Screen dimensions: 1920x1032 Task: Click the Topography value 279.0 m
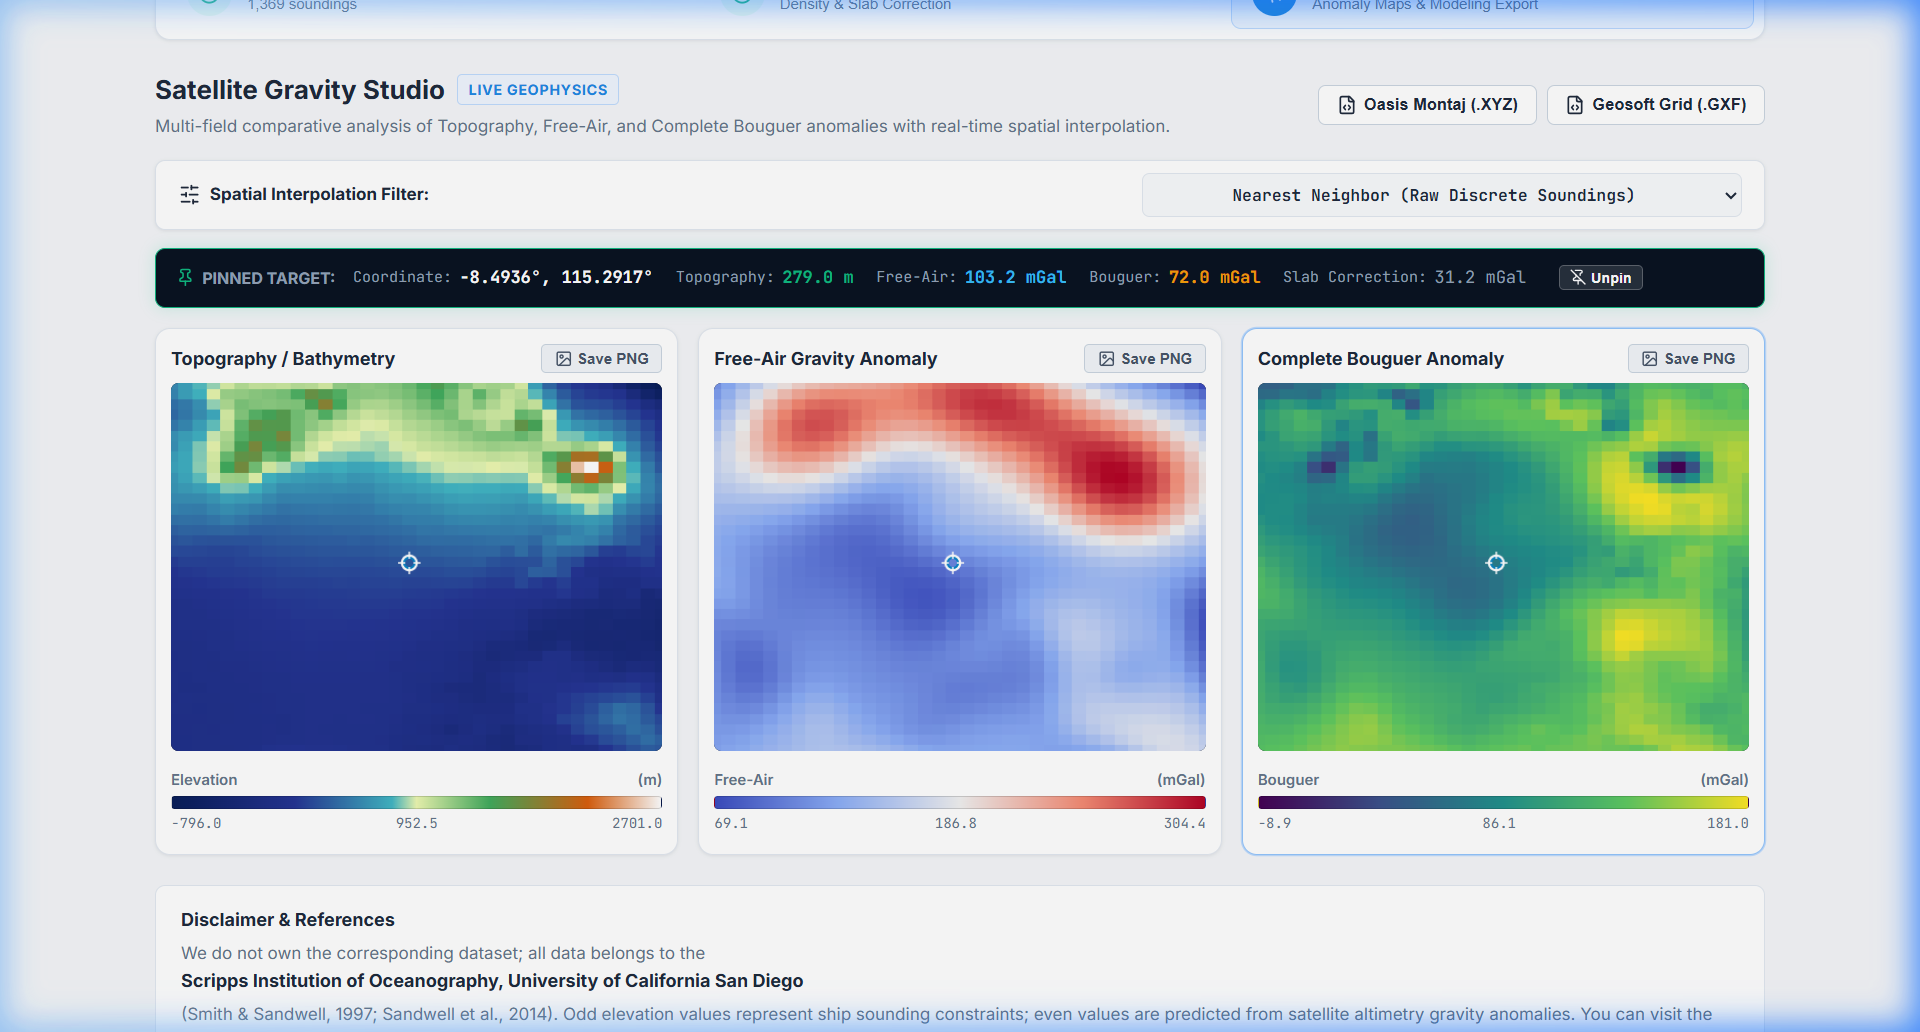pos(818,277)
